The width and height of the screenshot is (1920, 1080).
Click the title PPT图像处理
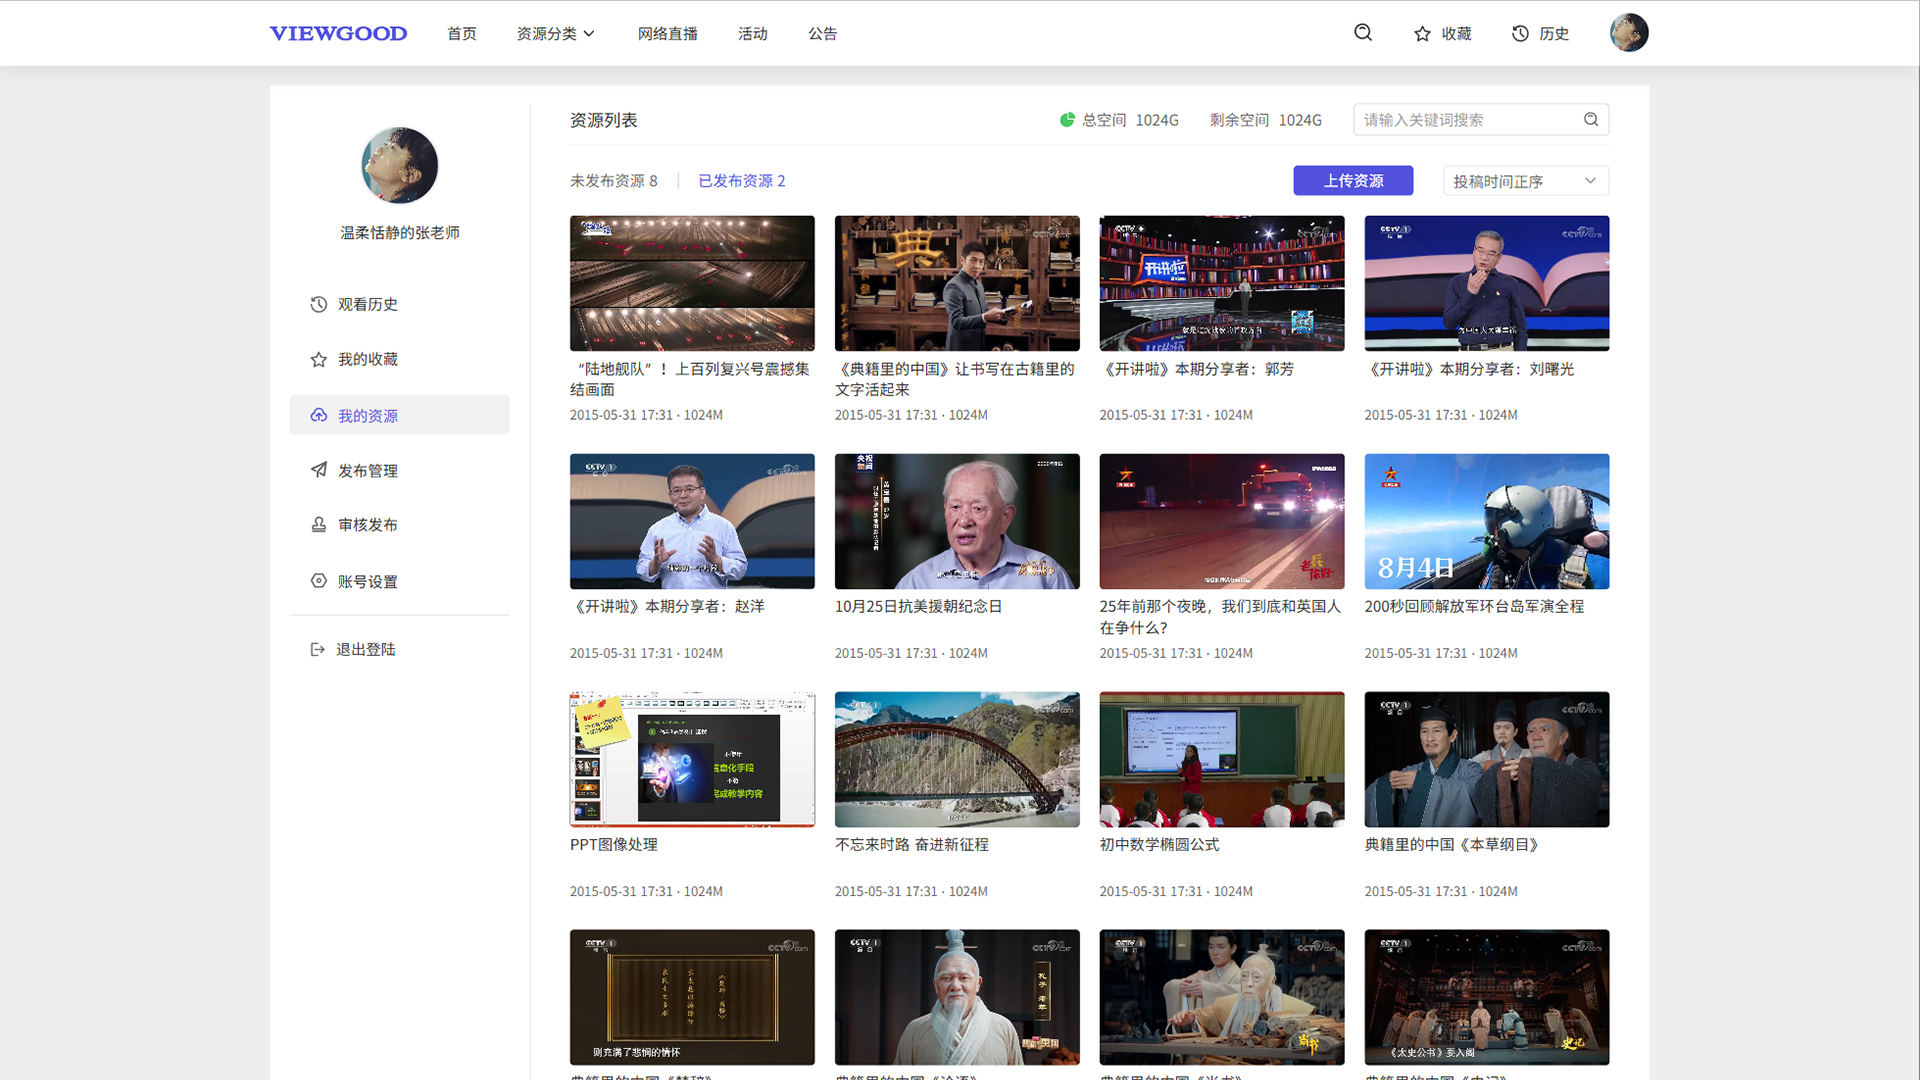click(614, 845)
